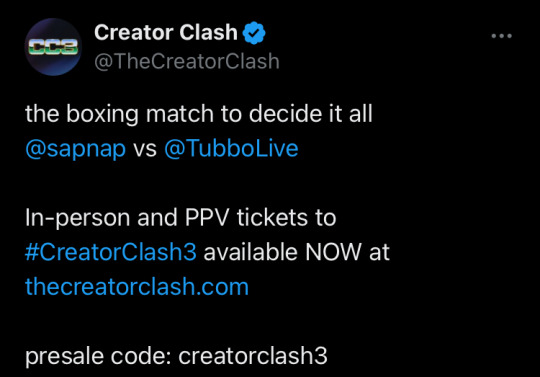This screenshot has width=540, height=377.
Task: Click the Creator Clash display name
Action: click(x=166, y=32)
